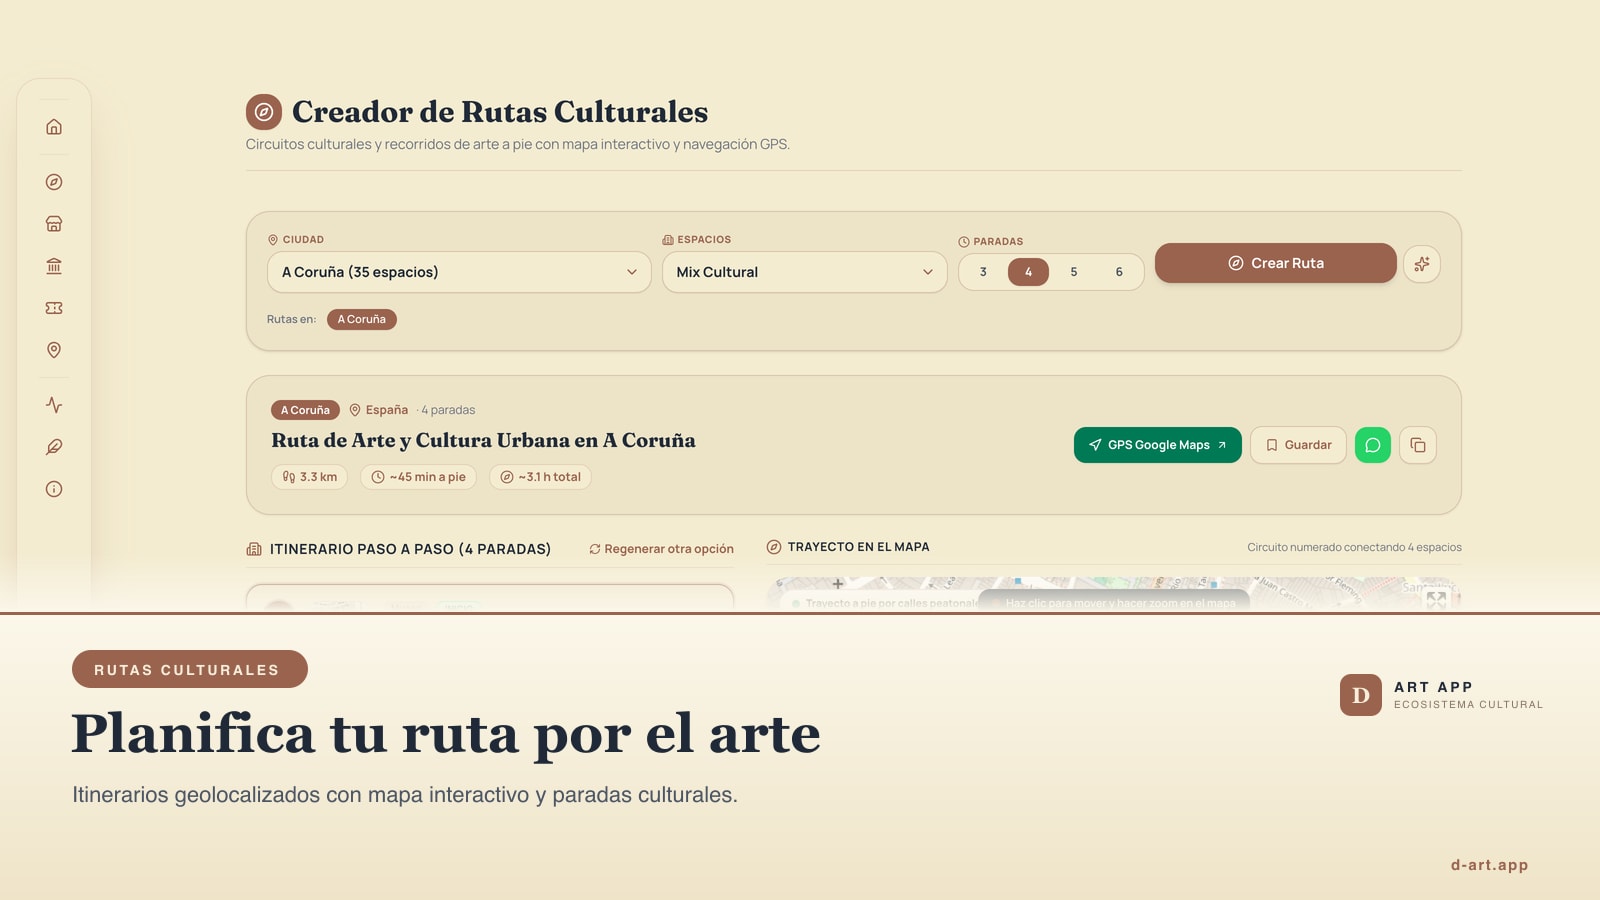Viewport: 1600px width, 900px height.
Task: Select 5 paradas
Action: 1074,272
